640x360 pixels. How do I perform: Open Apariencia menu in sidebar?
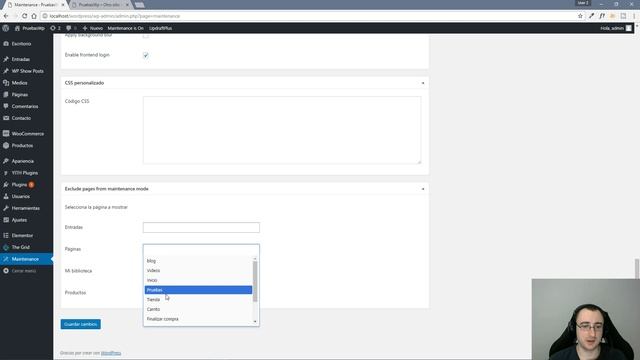coord(22,161)
